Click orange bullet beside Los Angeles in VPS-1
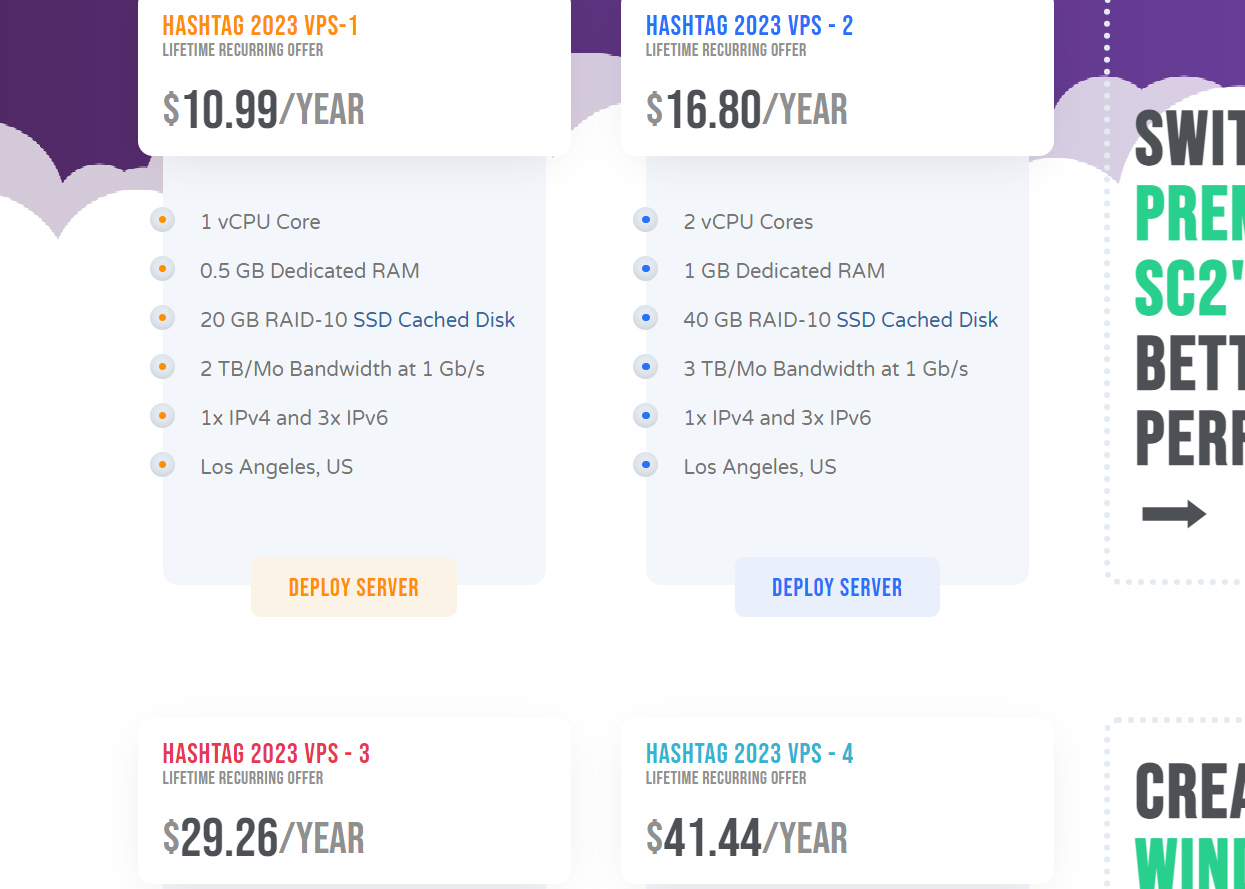This screenshot has width=1245, height=889. coord(162,465)
